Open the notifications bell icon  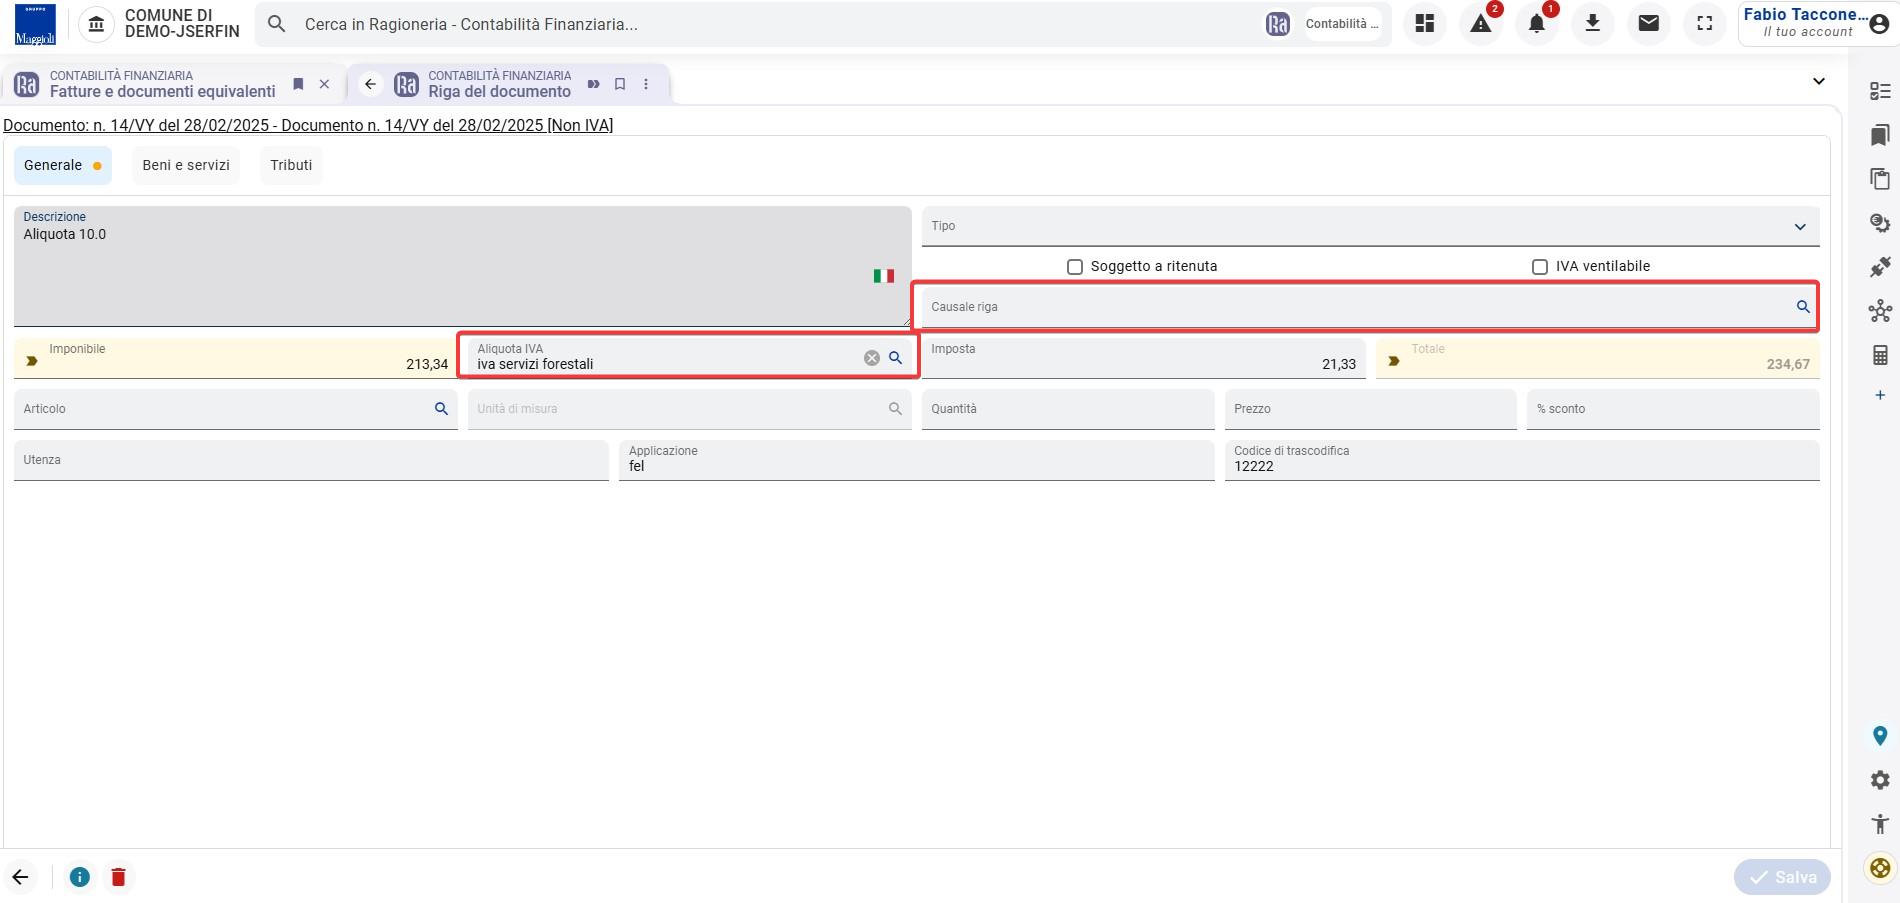[1537, 24]
